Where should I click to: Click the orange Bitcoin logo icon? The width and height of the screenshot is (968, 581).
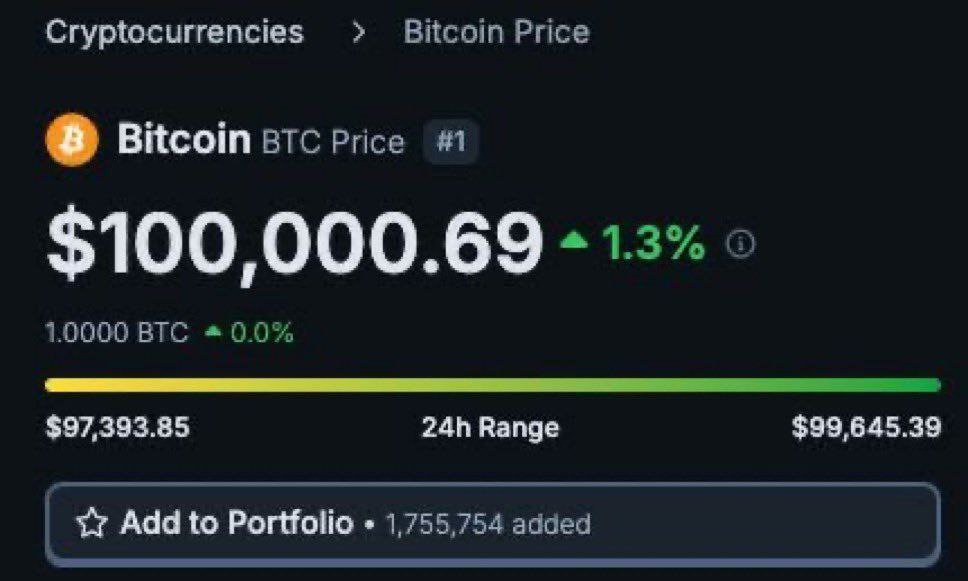72,140
